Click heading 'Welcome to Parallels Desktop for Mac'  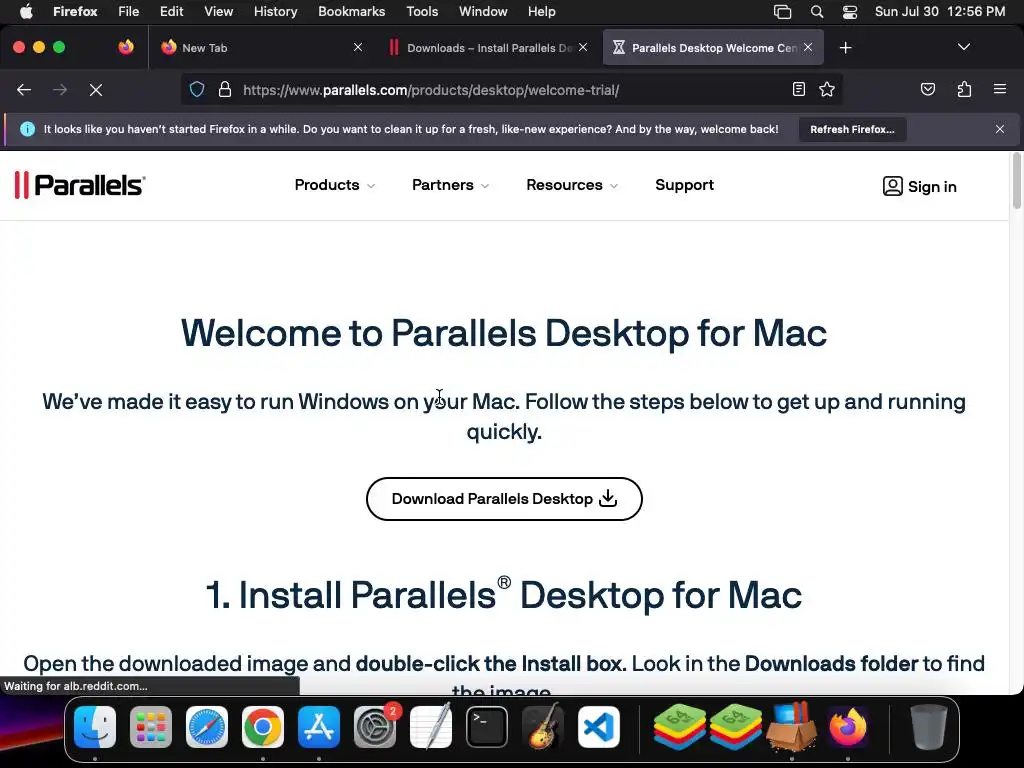pos(504,333)
